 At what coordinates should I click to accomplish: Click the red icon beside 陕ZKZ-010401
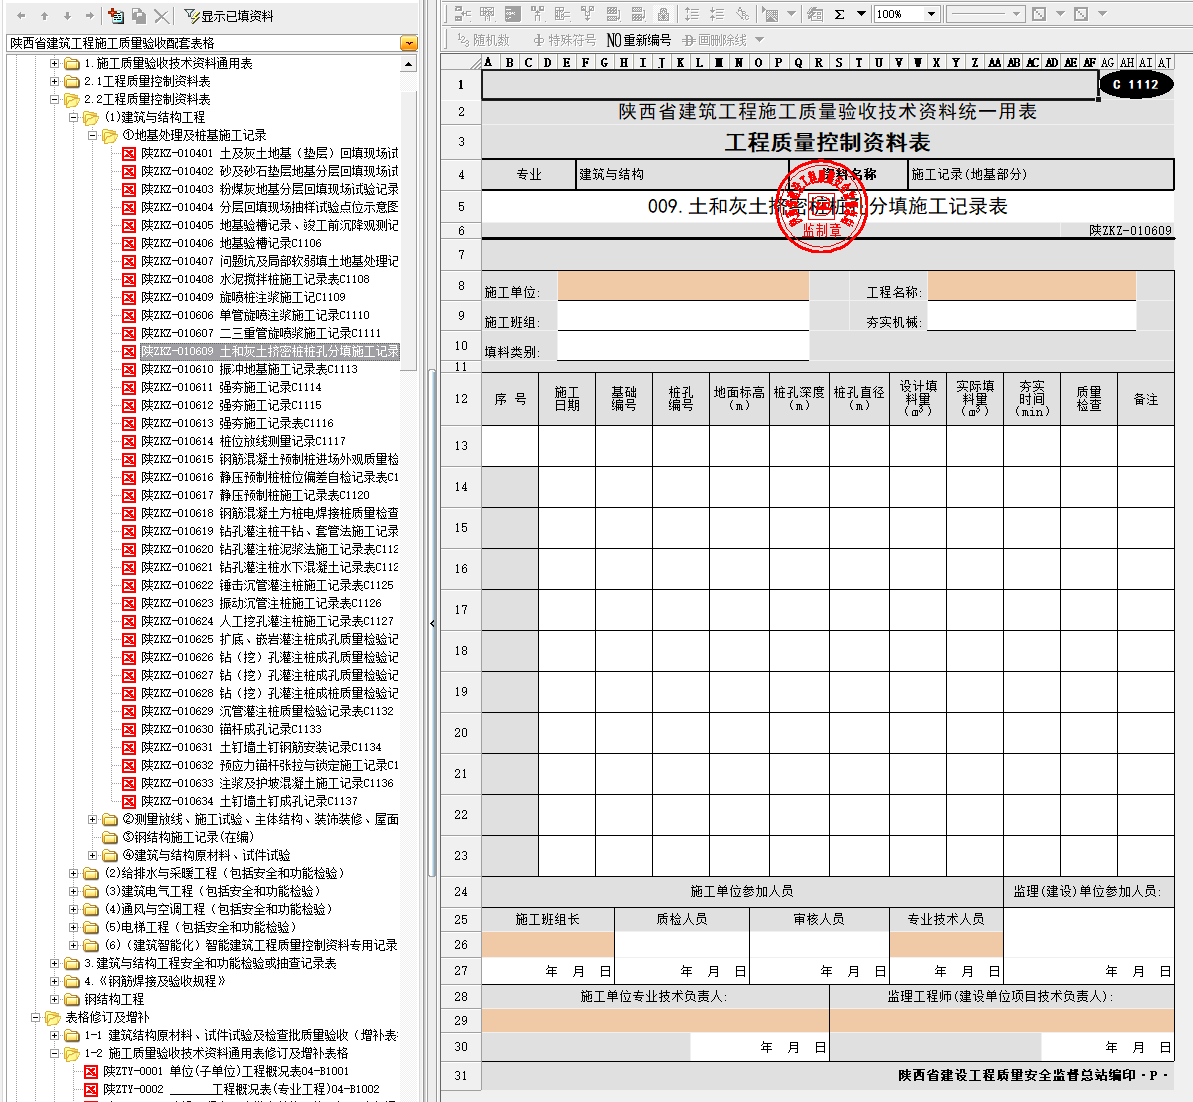coord(129,154)
